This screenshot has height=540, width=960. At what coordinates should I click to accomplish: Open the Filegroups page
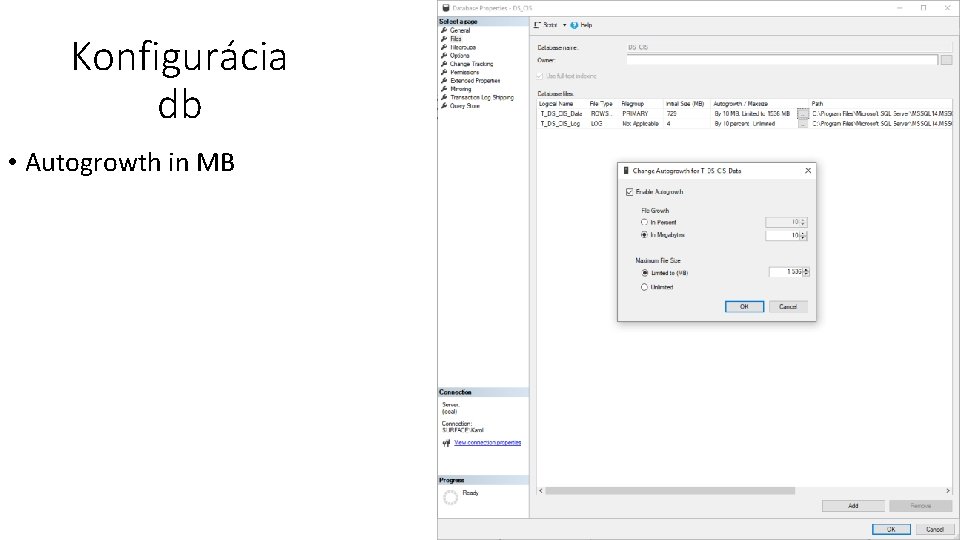[463, 47]
